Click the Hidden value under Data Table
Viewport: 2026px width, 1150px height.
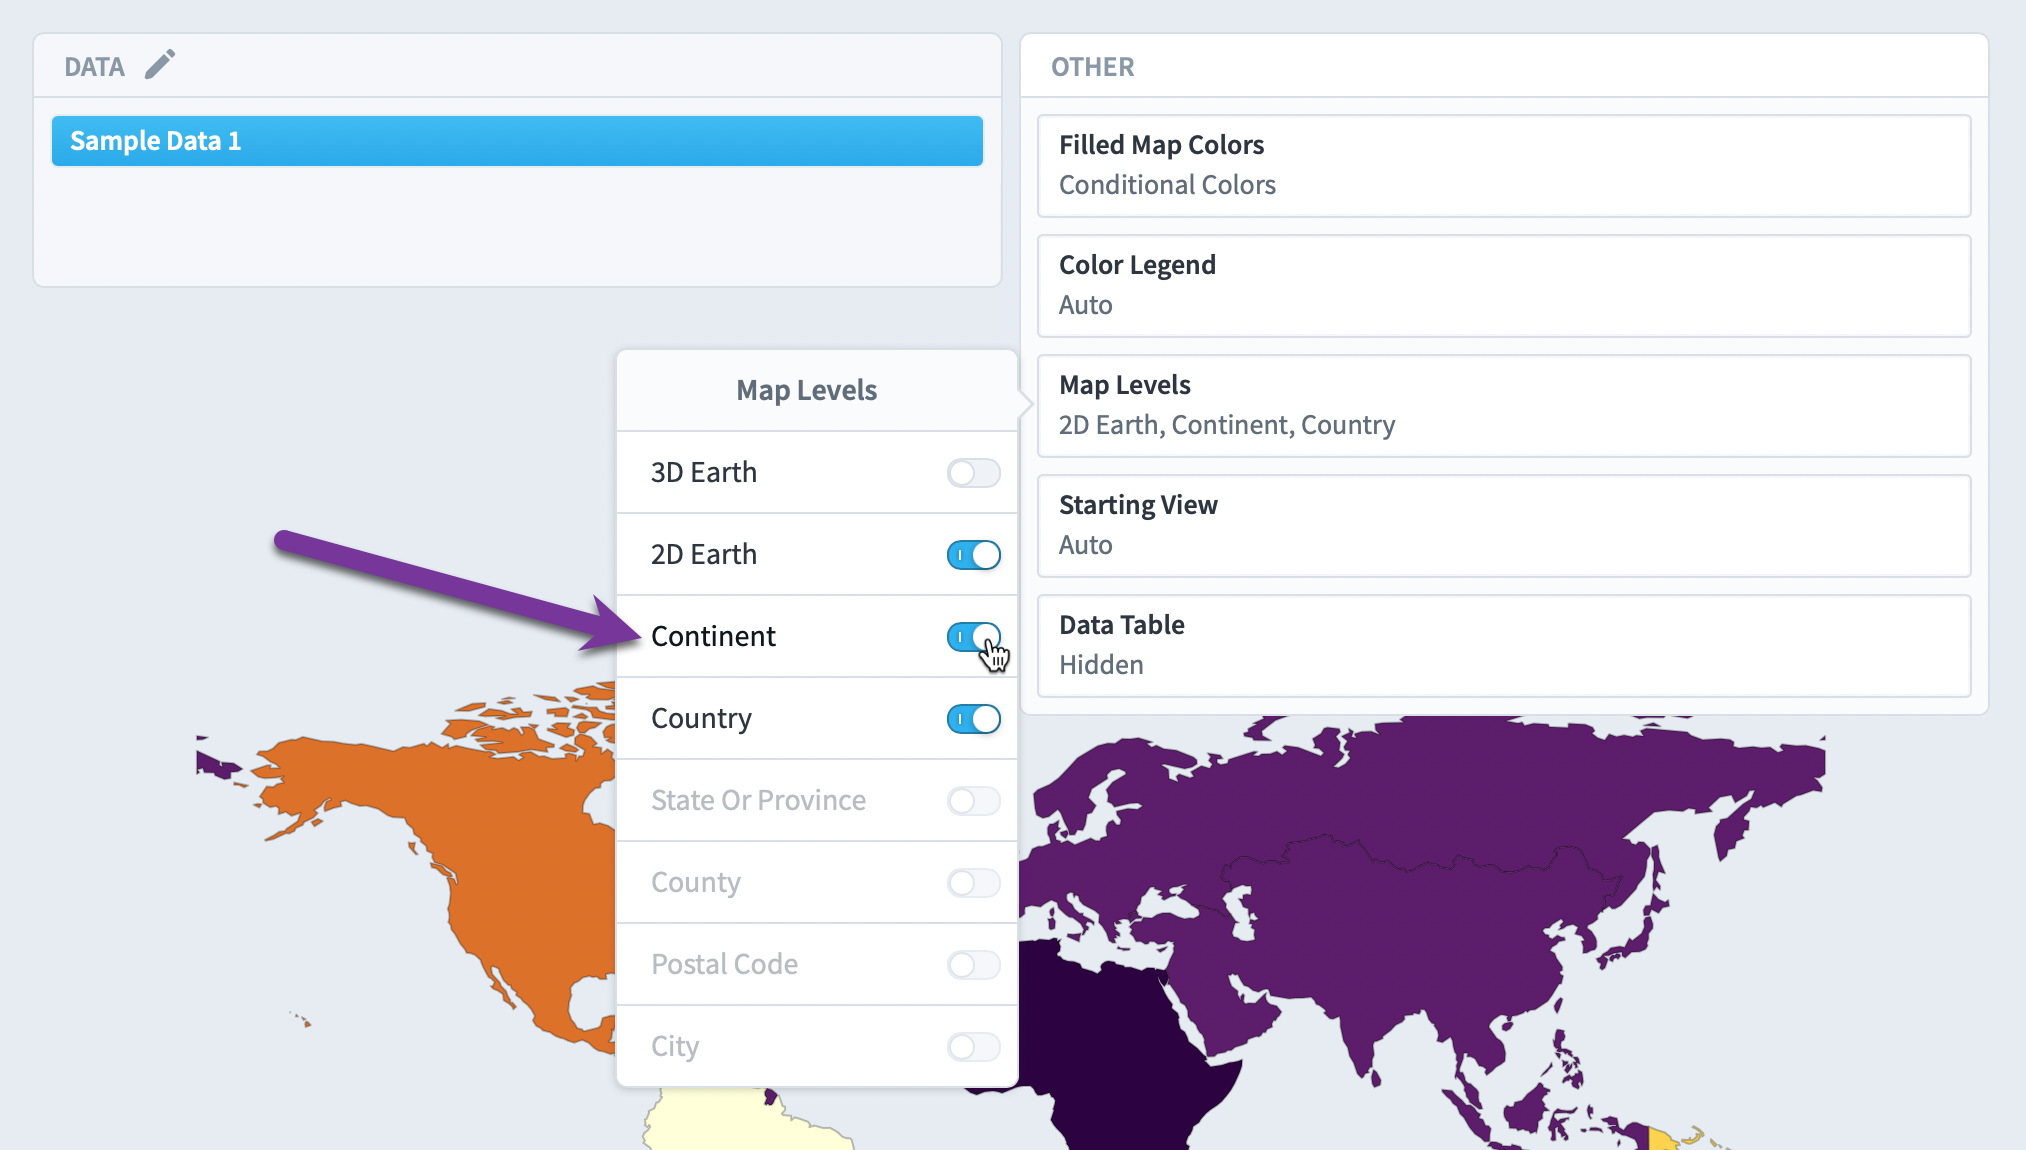click(x=1101, y=665)
